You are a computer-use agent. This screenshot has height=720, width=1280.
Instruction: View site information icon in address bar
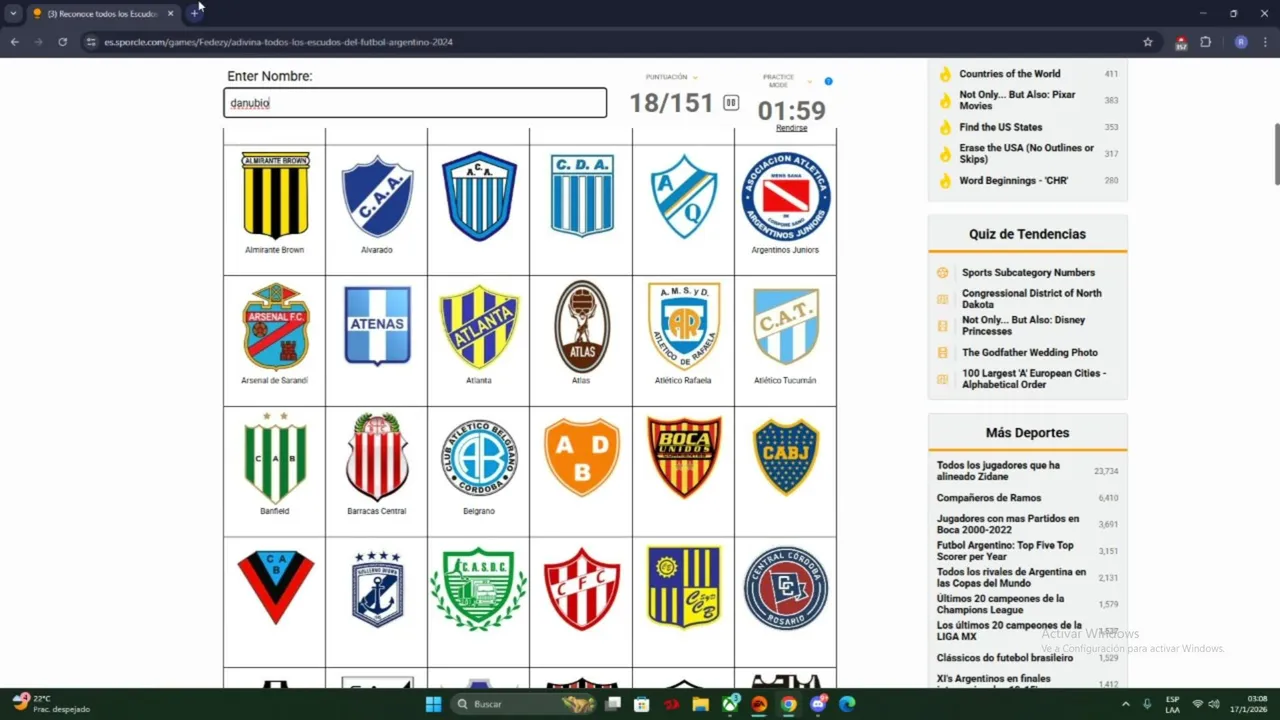(91, 42)
